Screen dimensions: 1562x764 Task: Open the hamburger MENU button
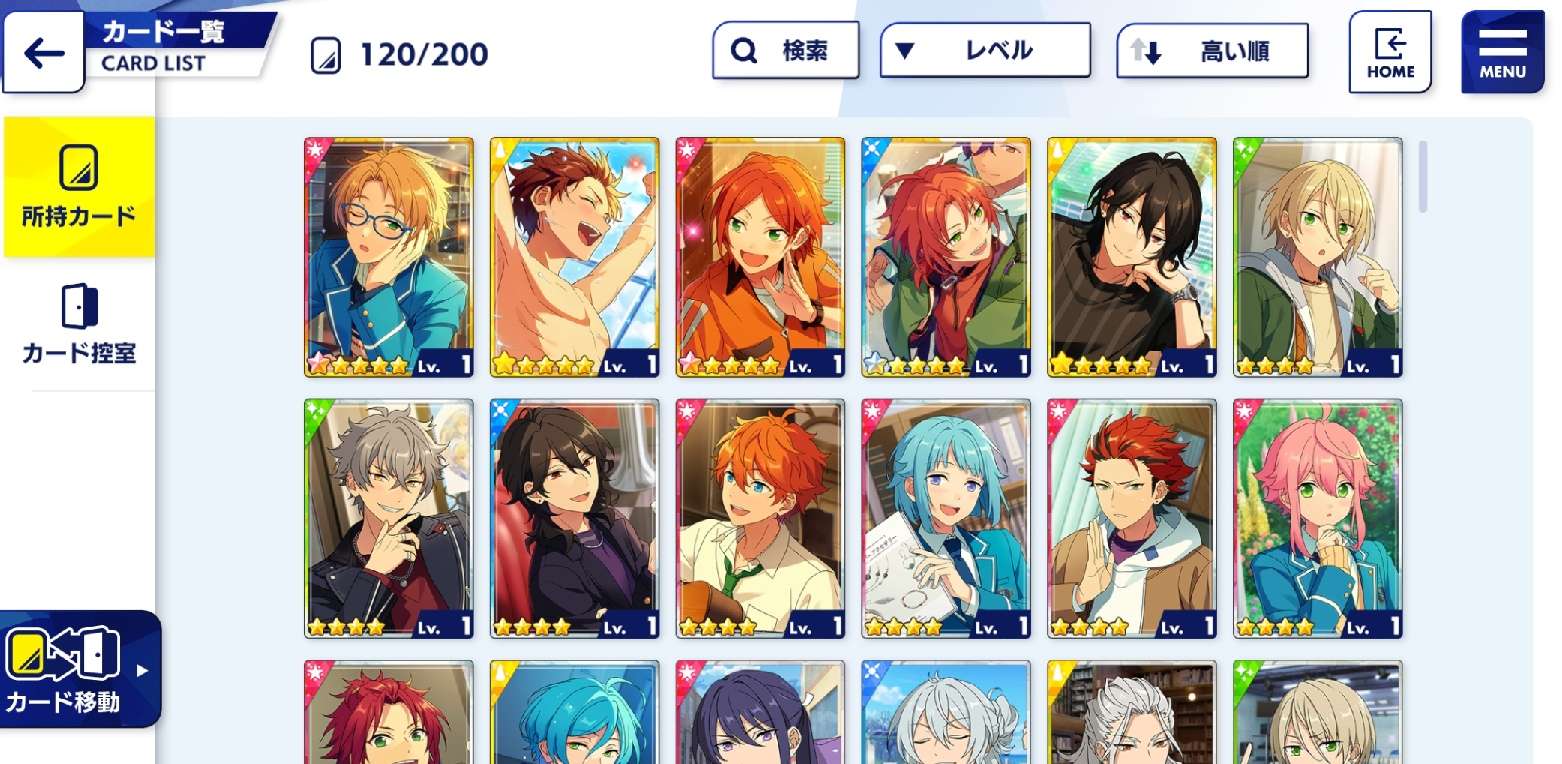(1502, 53)
